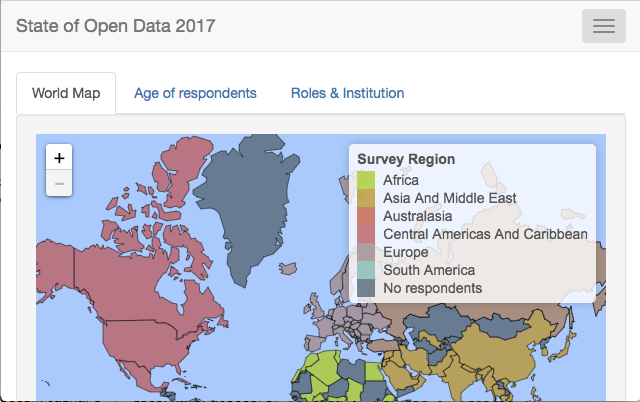Open the hamburger navigation menu
This screenshot has height=402, width=640.
[604, 26]
